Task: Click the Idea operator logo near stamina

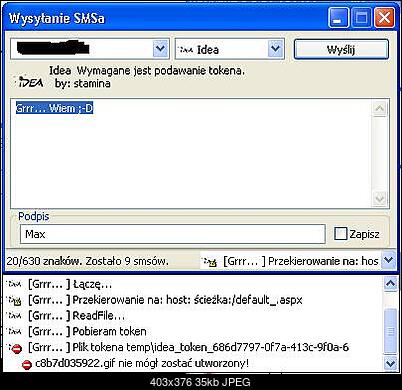Action: pyautogui.click(x=31, y=82)
